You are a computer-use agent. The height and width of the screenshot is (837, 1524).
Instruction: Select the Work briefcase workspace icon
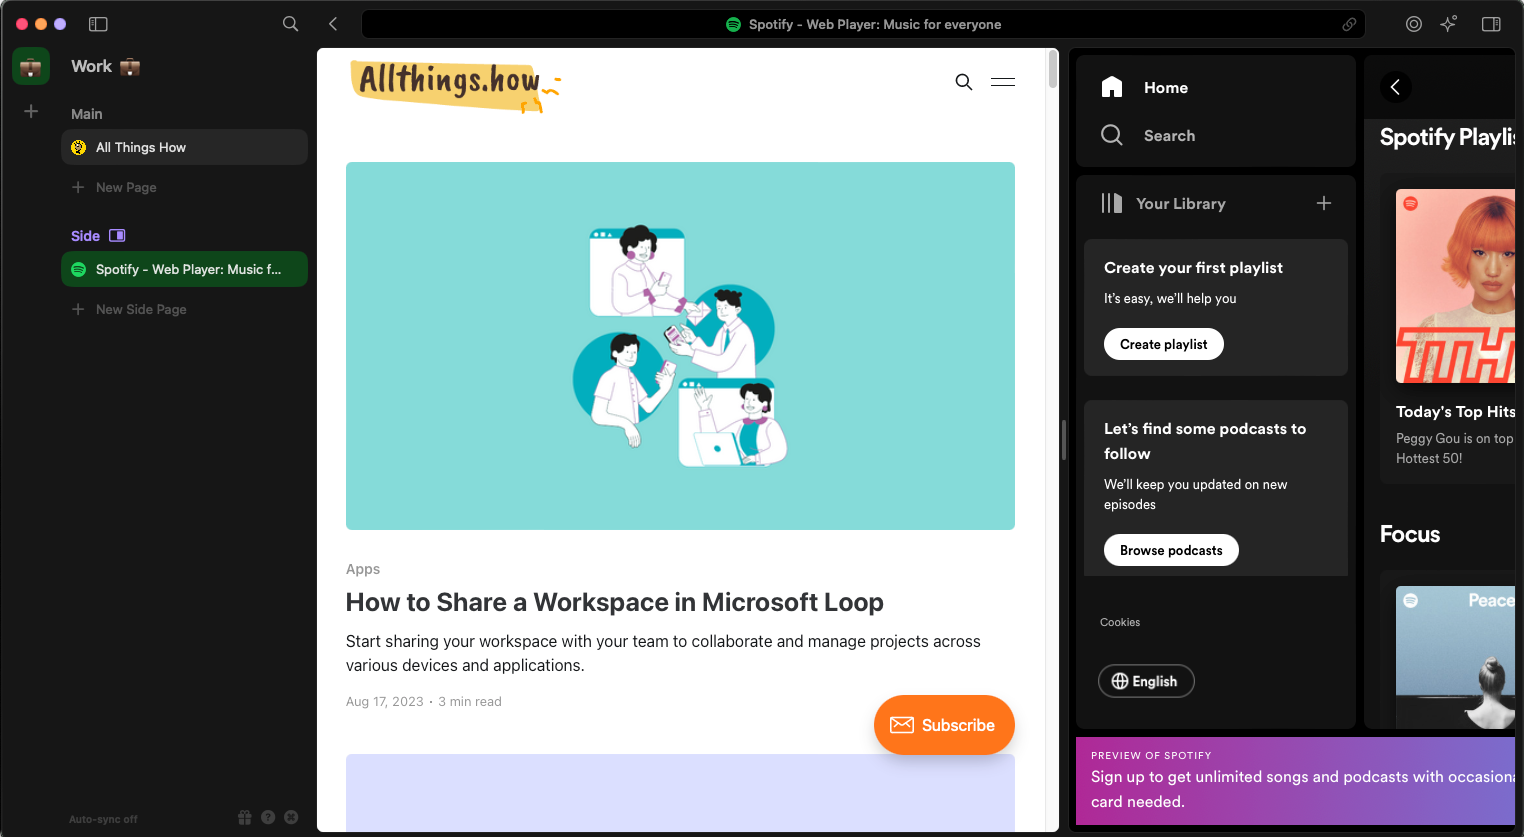click(x=31, y=67)
